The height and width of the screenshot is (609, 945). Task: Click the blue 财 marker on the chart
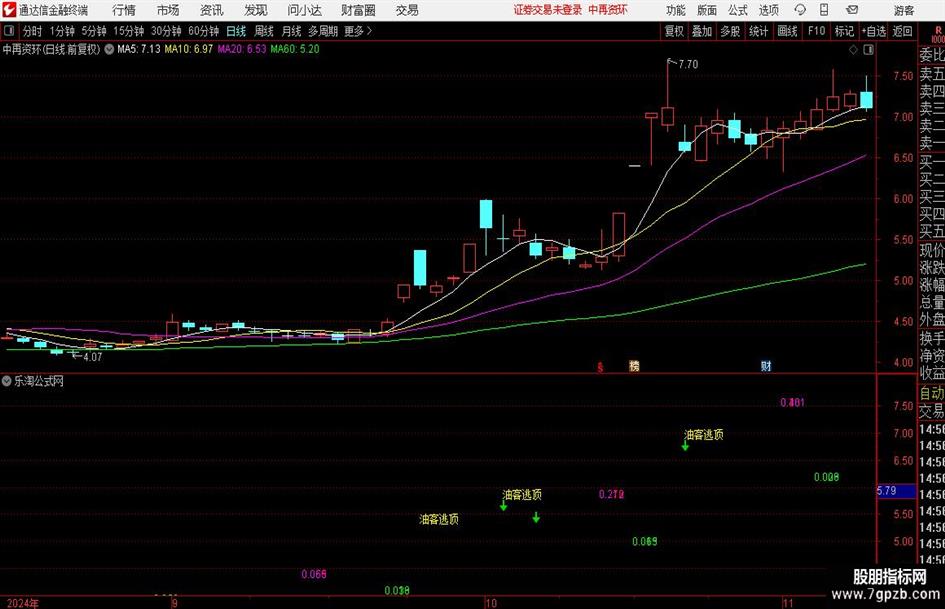point(766,365)
